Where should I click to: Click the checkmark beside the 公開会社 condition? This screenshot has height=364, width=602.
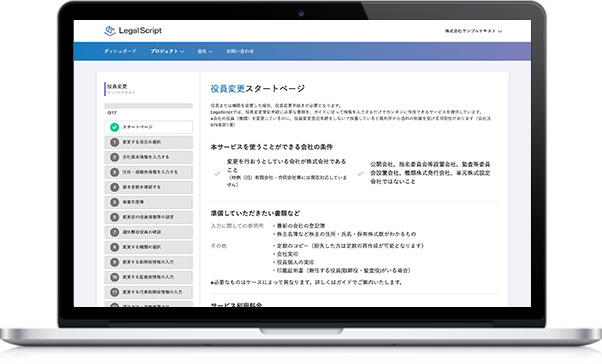(x=360, y=174)
